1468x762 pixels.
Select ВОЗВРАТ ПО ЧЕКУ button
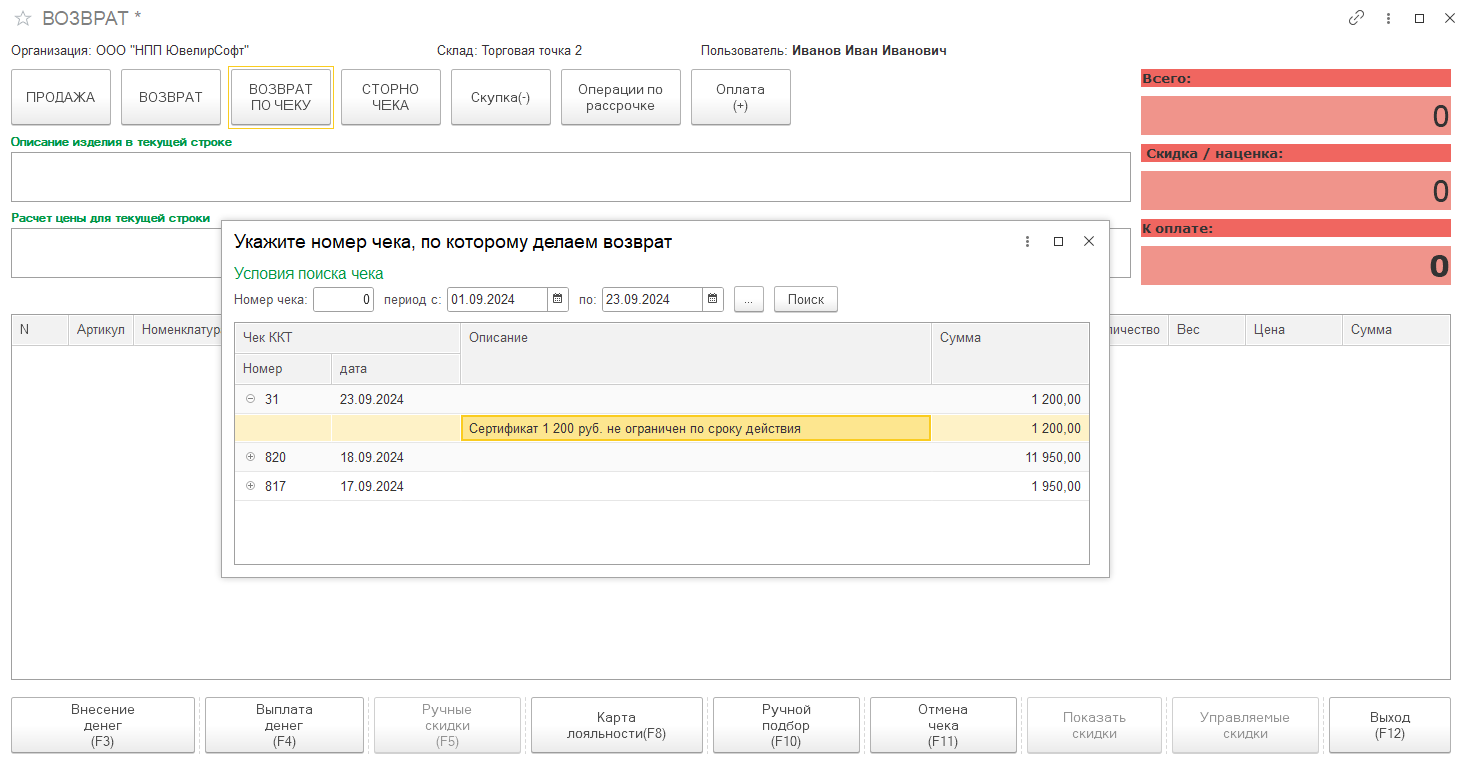pyautogui.click(x=281, y=97)
